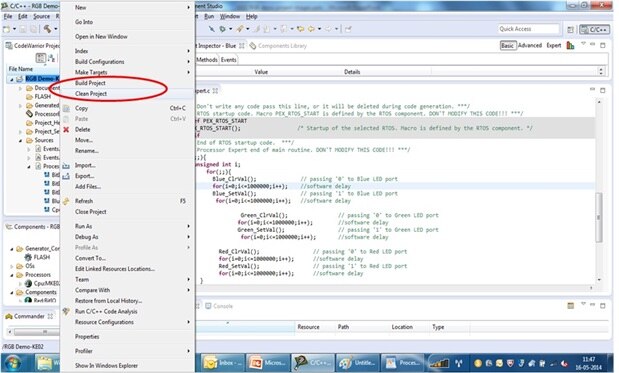Open the Run As submenu

128,226
